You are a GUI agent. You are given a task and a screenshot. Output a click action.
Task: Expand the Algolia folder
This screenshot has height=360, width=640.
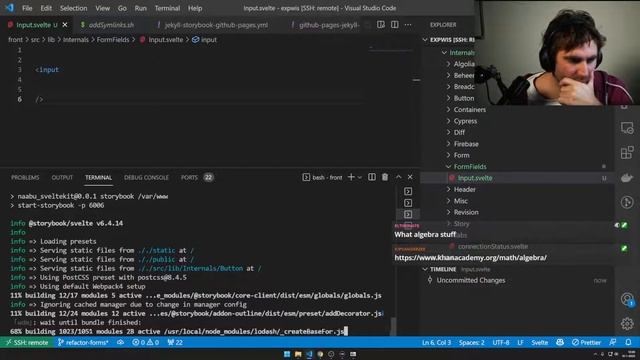click(x=464, y=64)
